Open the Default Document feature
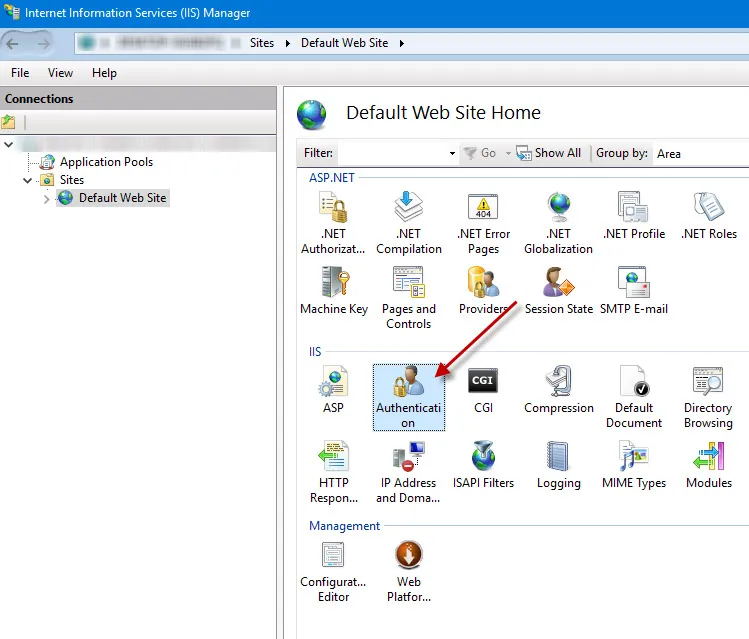Viewport: 749px width, 639px height. tap(634, 397)
